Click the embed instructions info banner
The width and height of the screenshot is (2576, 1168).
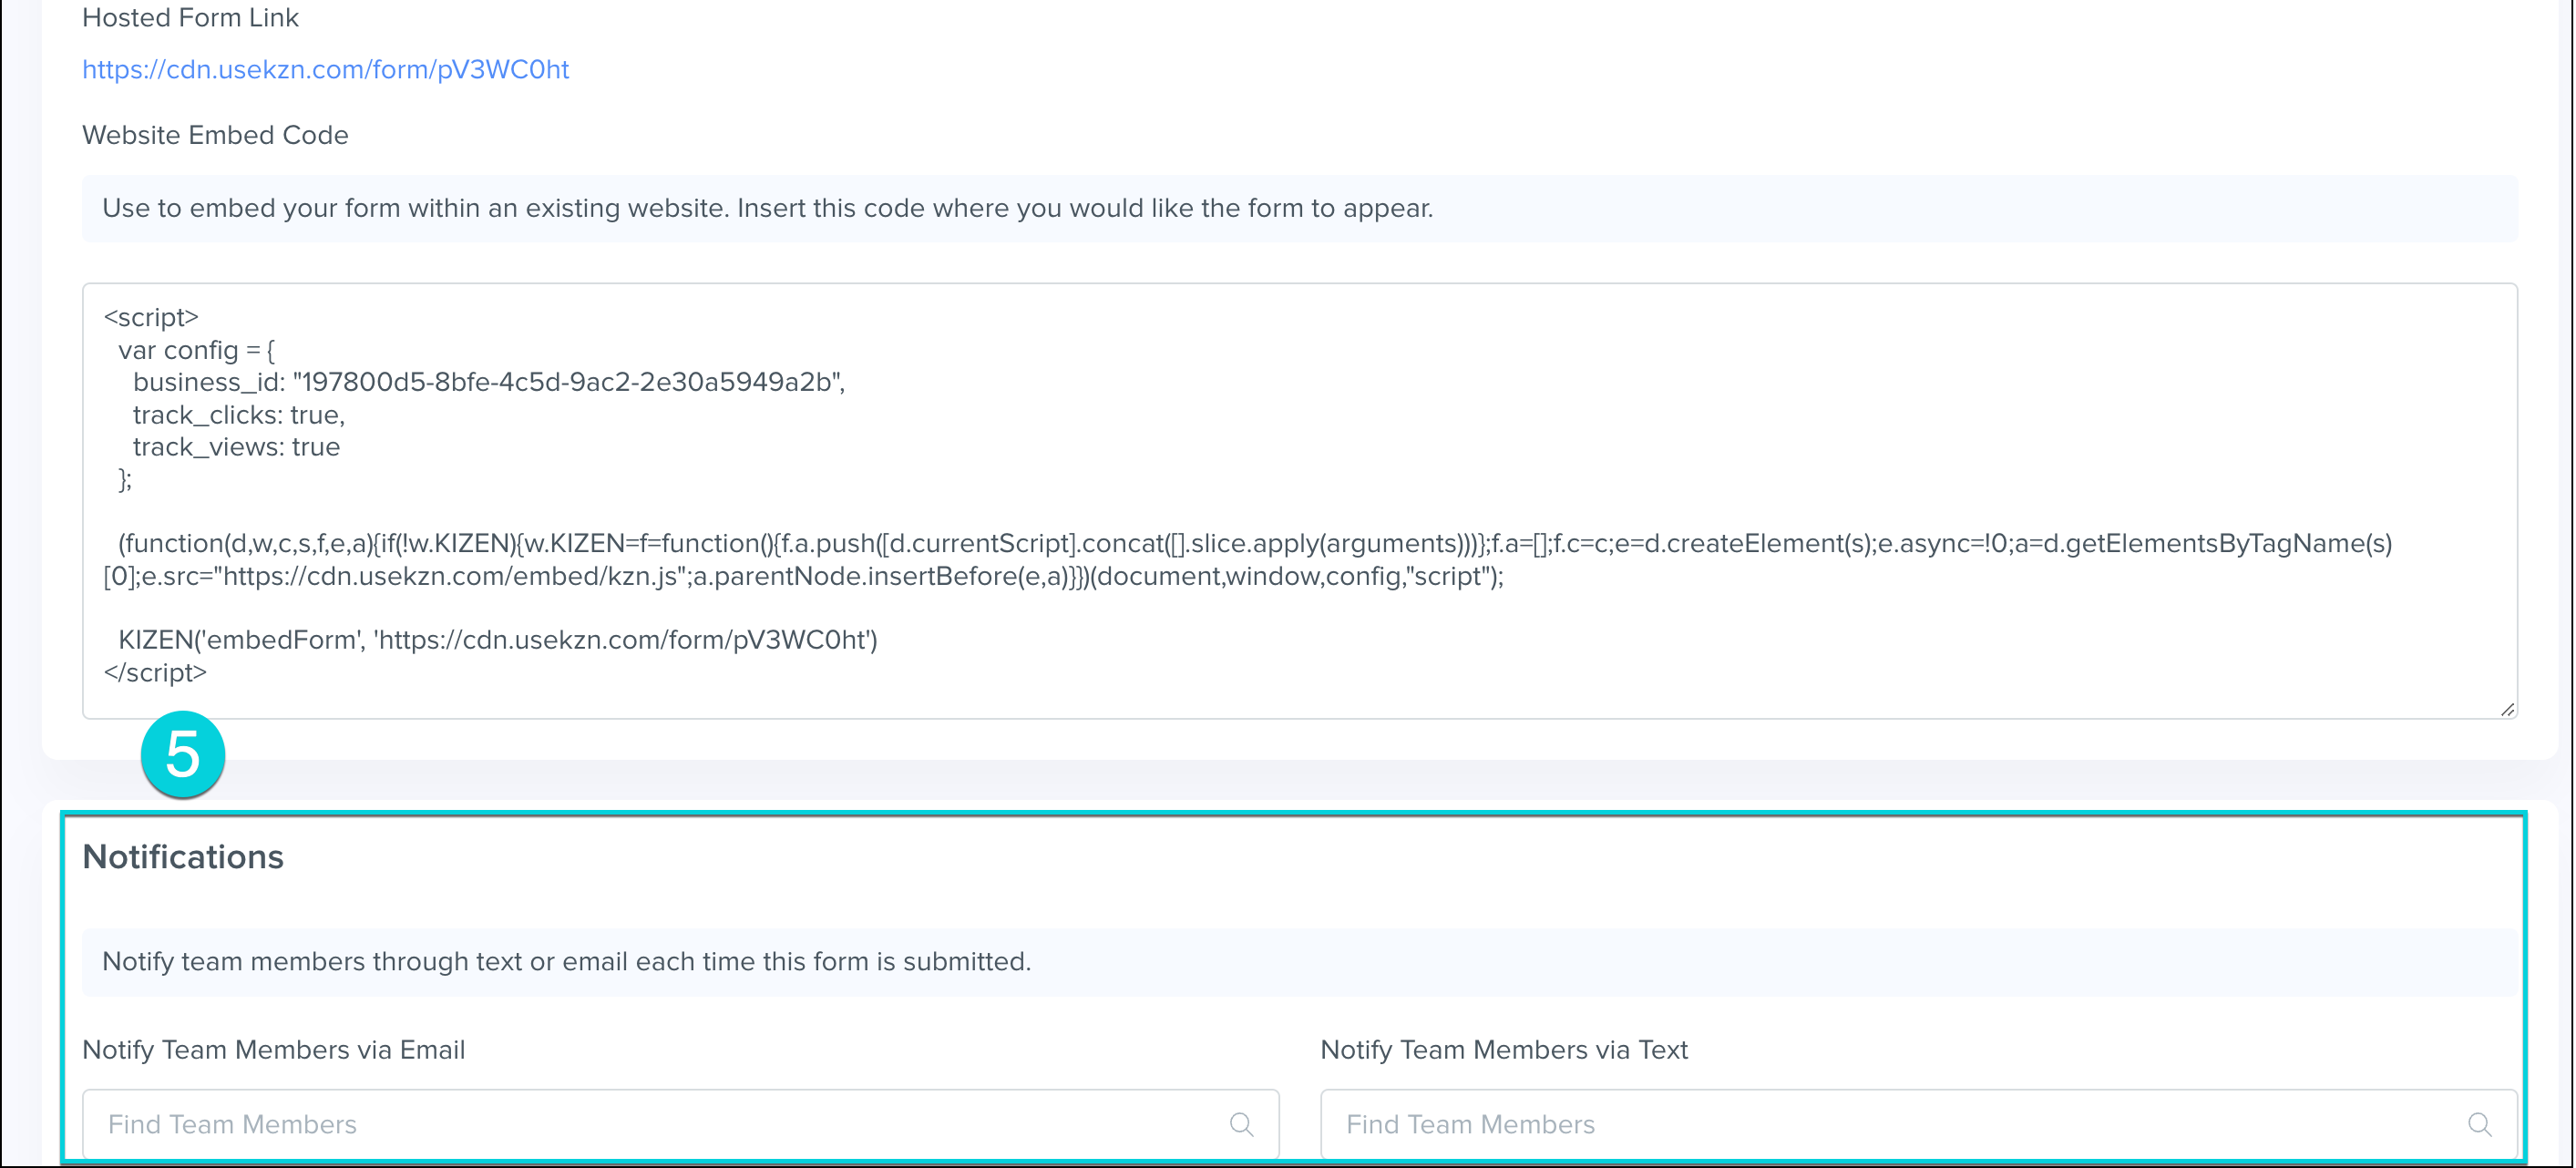click(x=1298, y=208)
